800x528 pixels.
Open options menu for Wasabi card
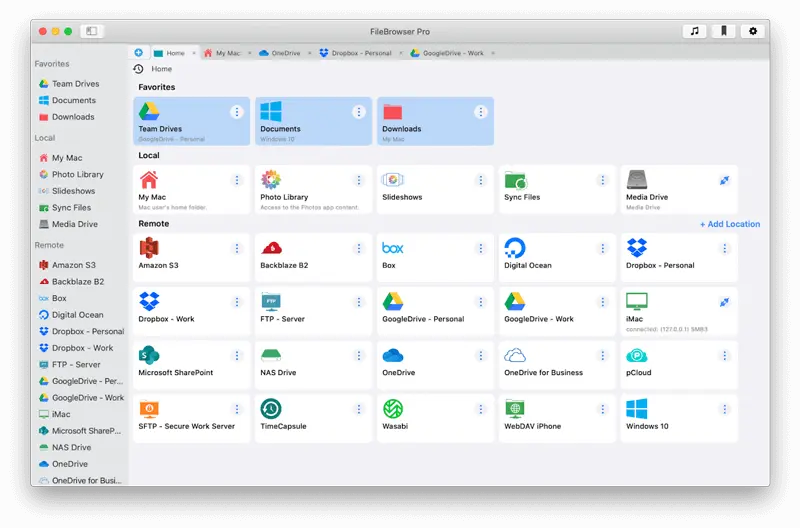481,409
